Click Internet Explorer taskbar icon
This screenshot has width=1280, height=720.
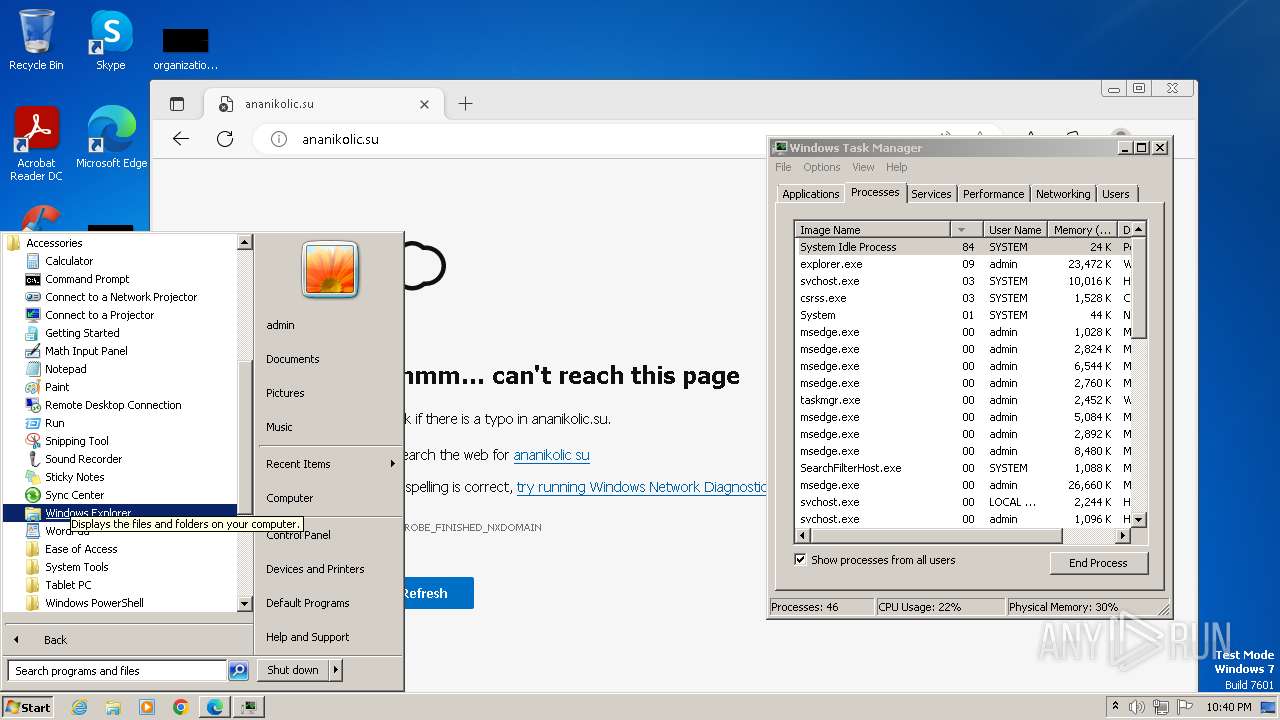(80, 707)
